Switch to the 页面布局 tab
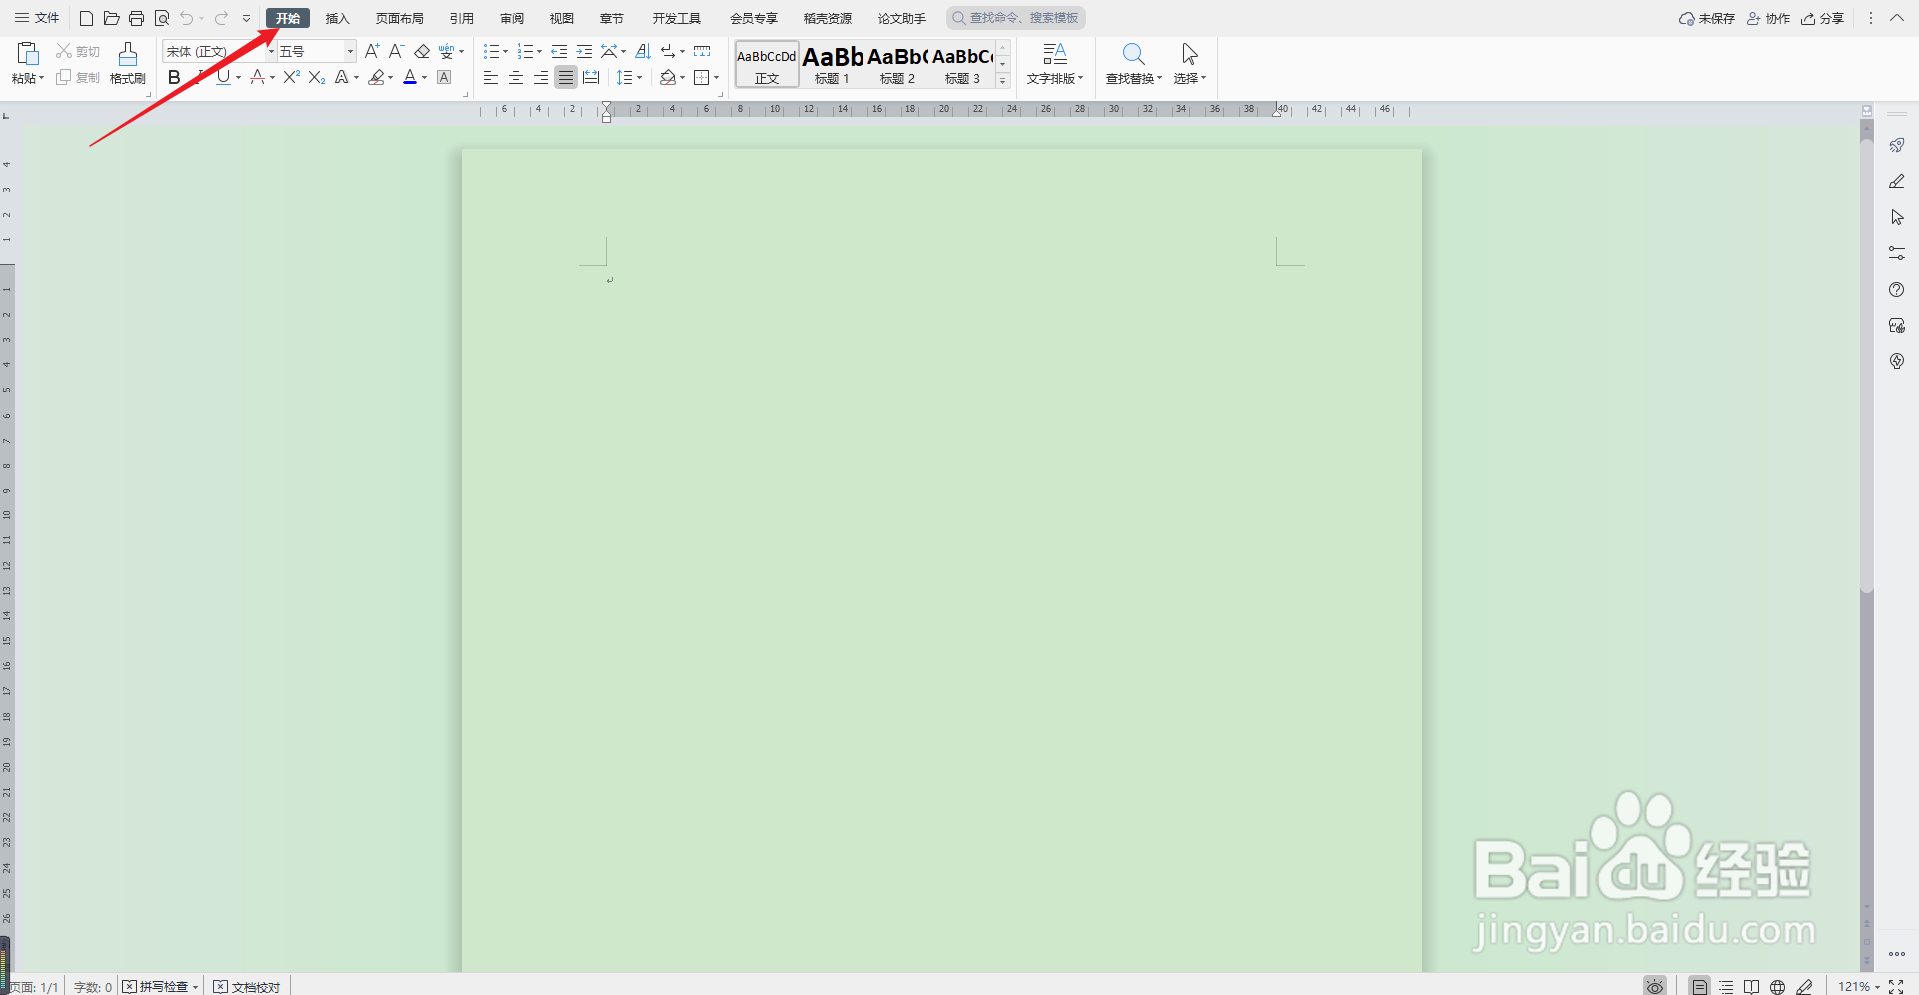Image resolution: width=1919 pixels, height=995 pixels. [x=399, y=18]
